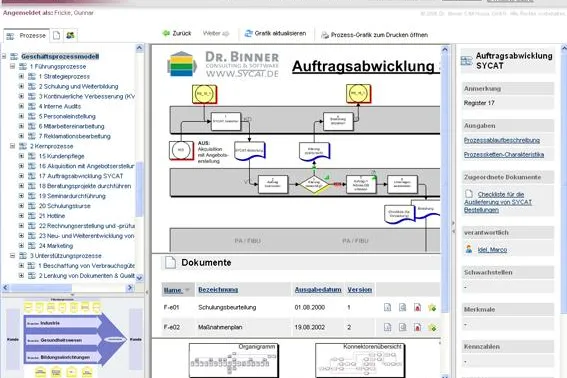Open Checkliste für die Auslieferung link

pyautogui.click(x=498, y=202)
